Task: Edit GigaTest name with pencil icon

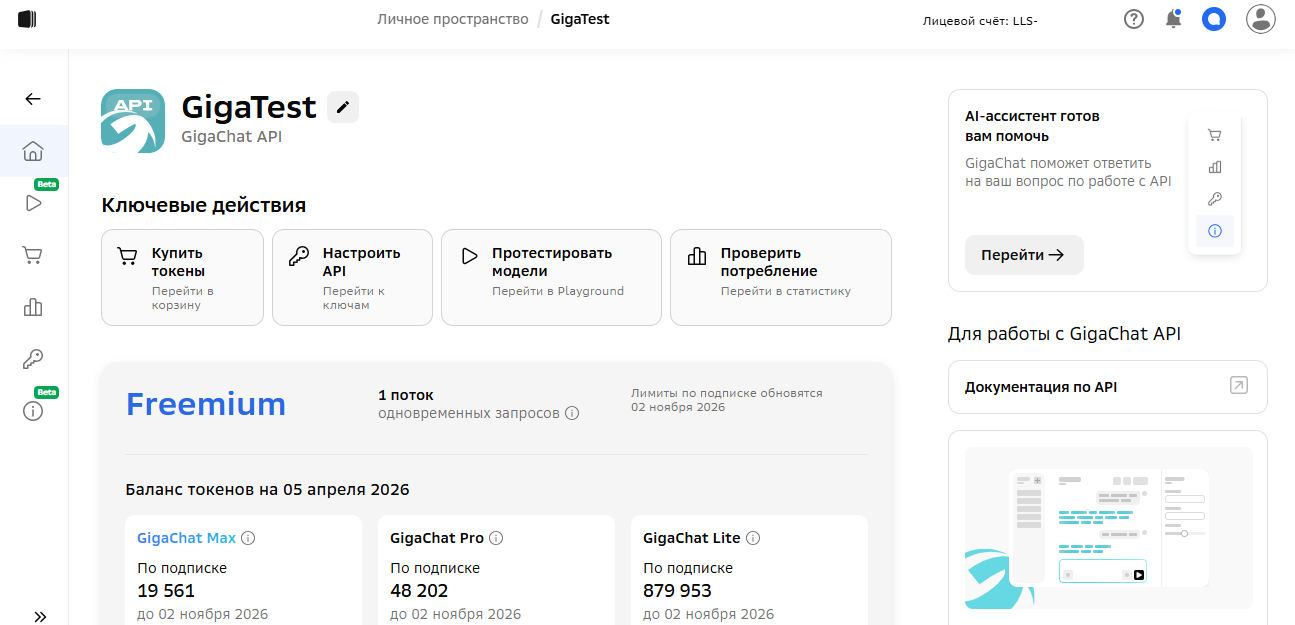Action: pos(343,107)
